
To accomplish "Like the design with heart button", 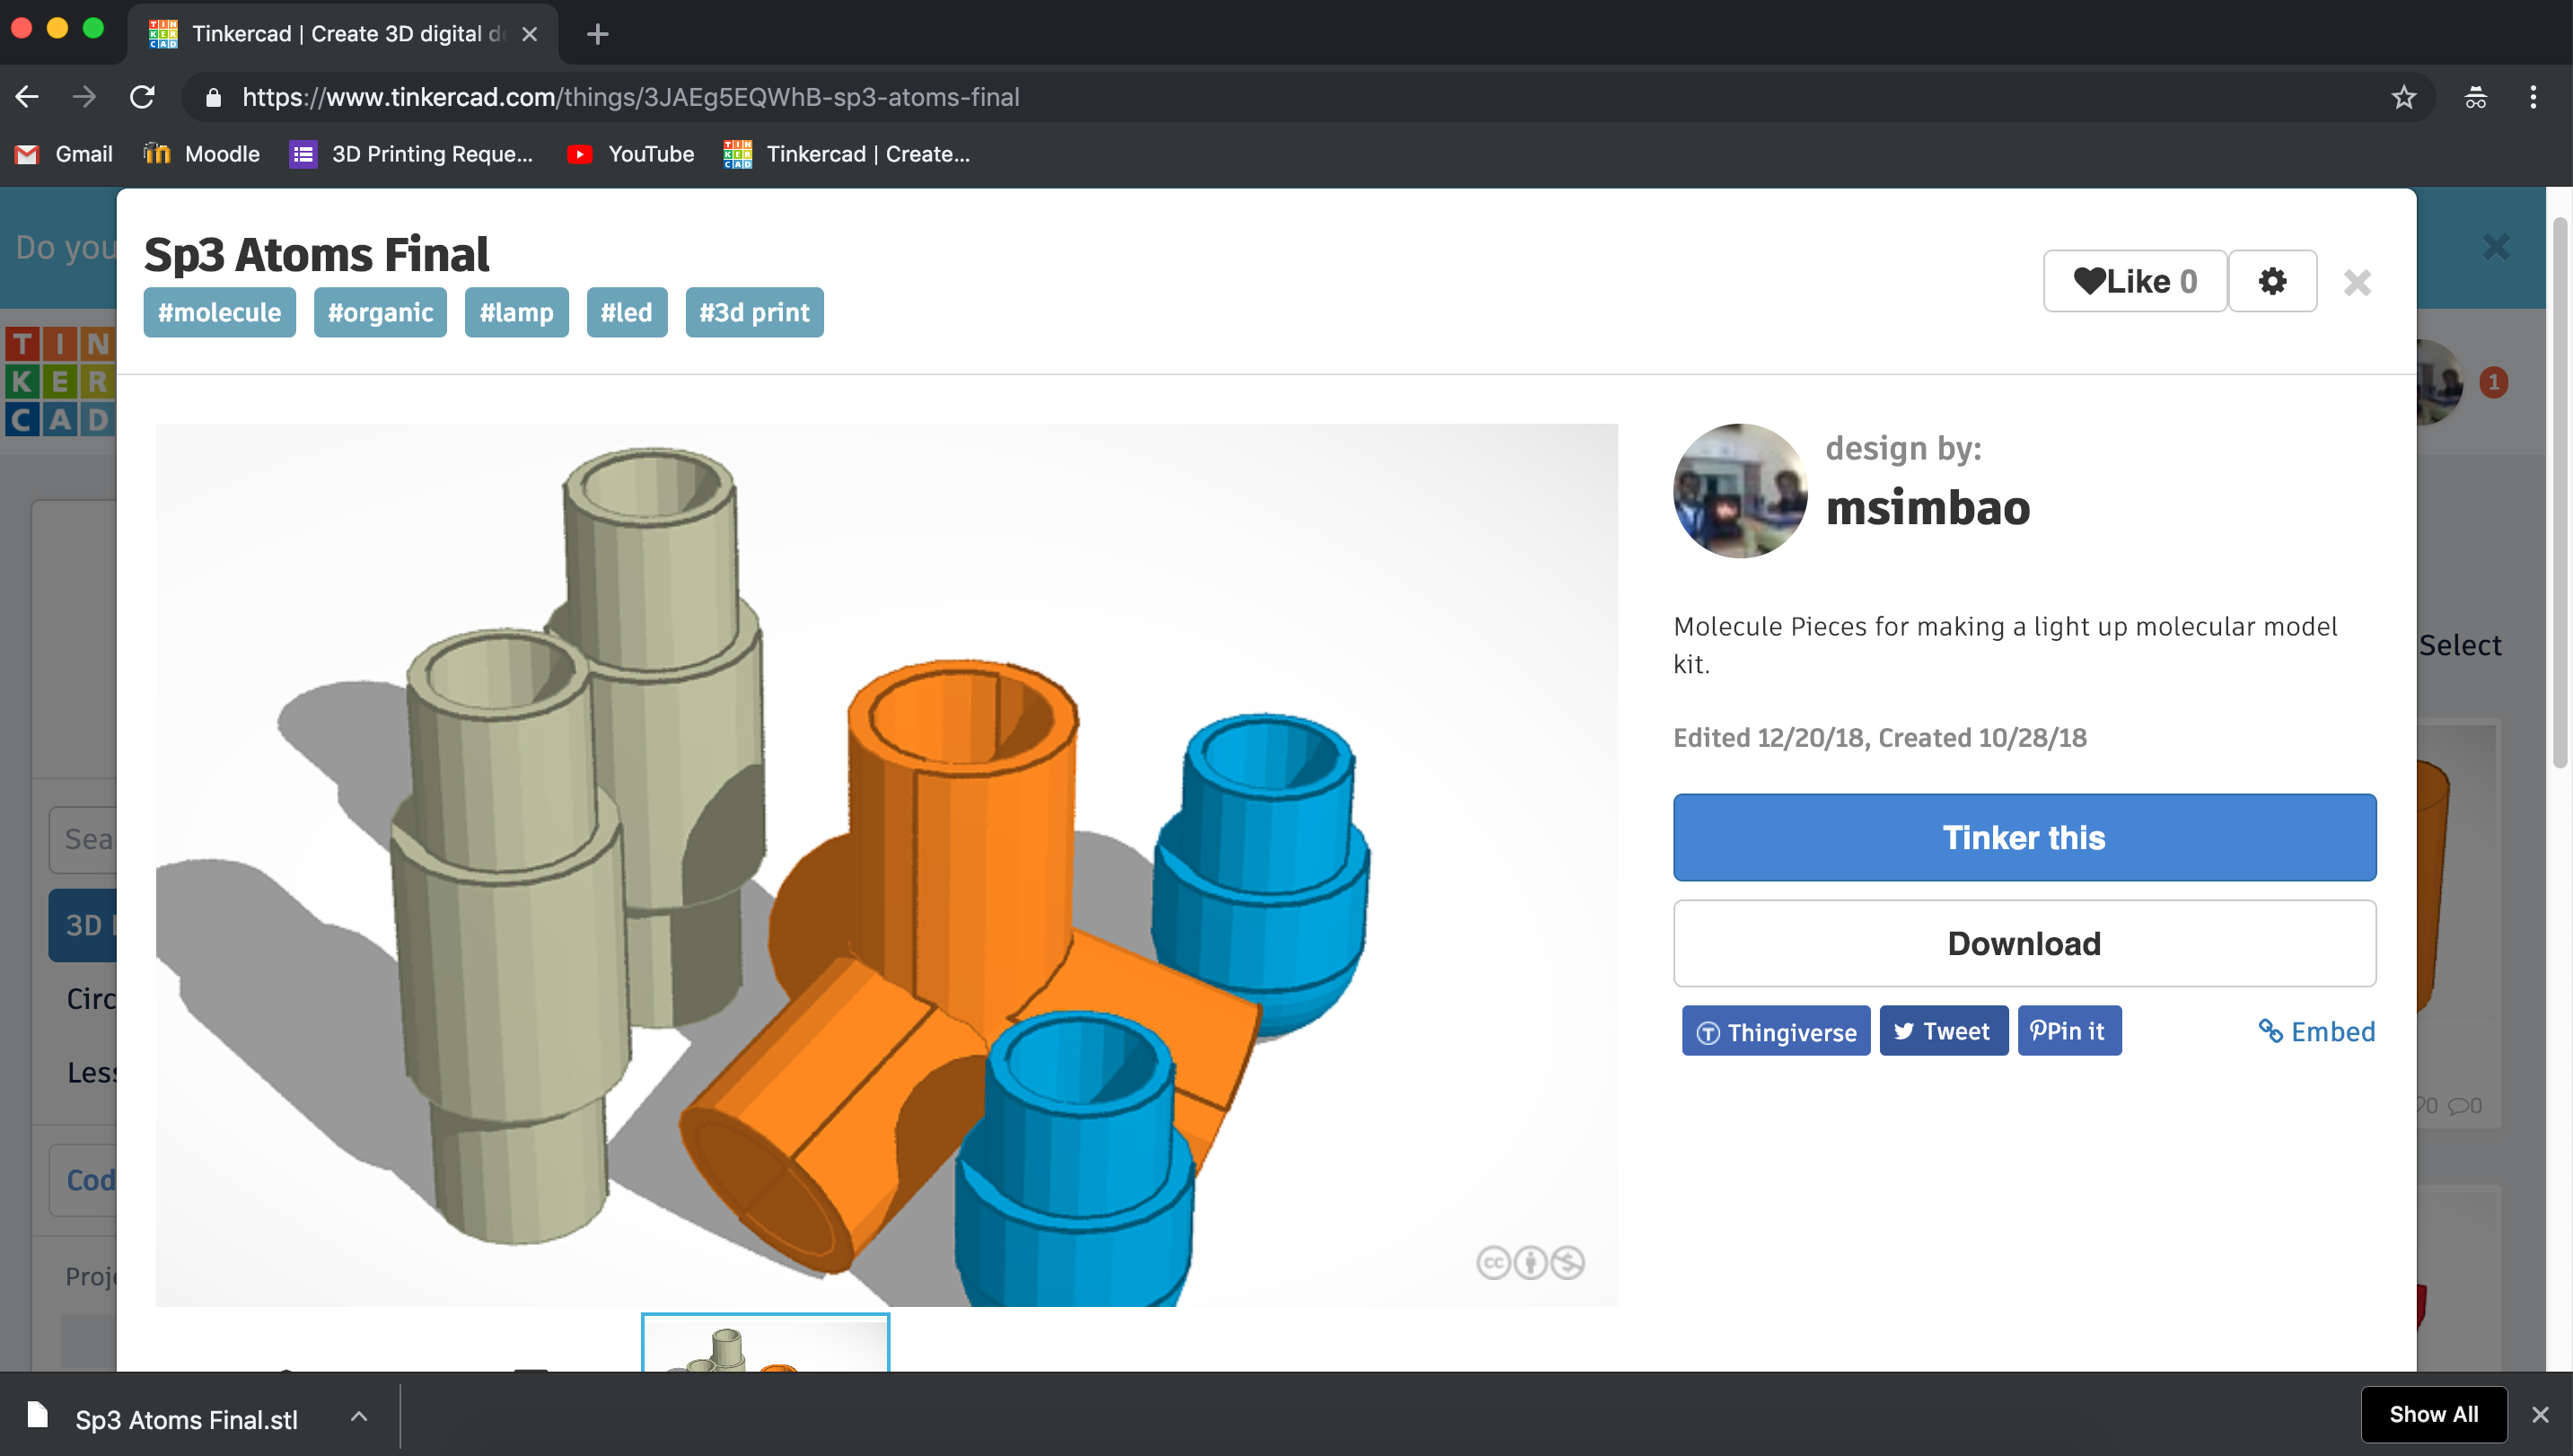I will [x=2133, y=281].
